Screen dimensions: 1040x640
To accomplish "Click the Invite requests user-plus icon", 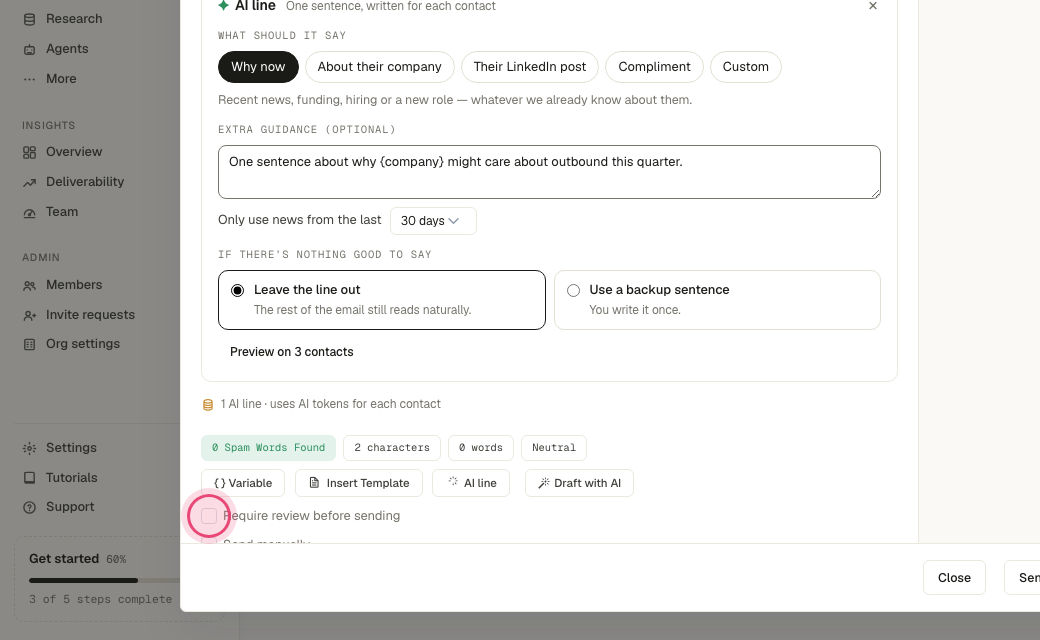I will tap(29, 316).
